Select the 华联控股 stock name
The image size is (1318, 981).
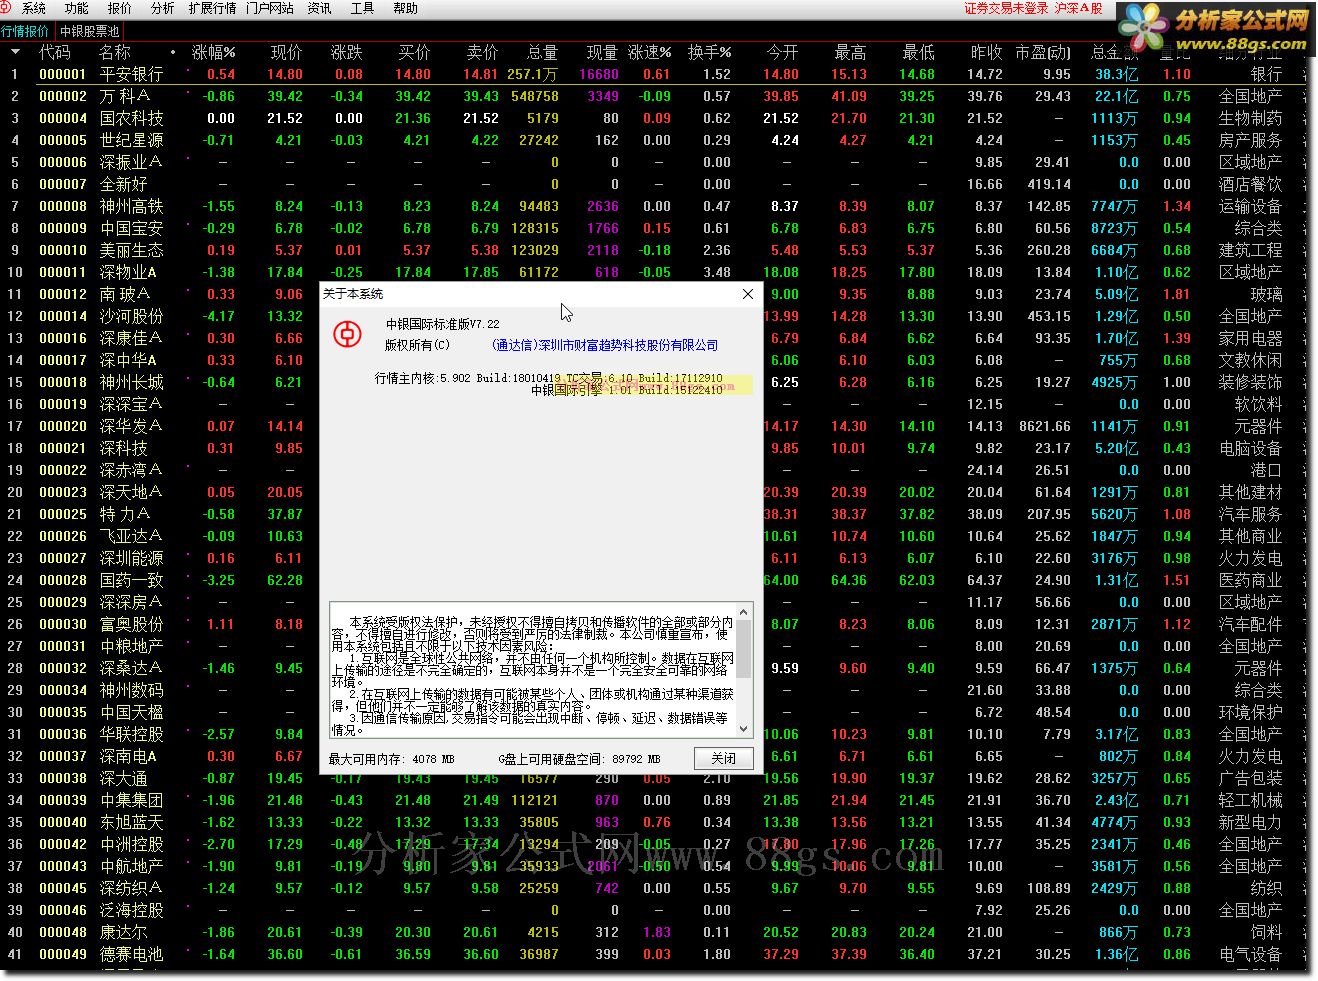pyautogui.click(x=131, y=734)
